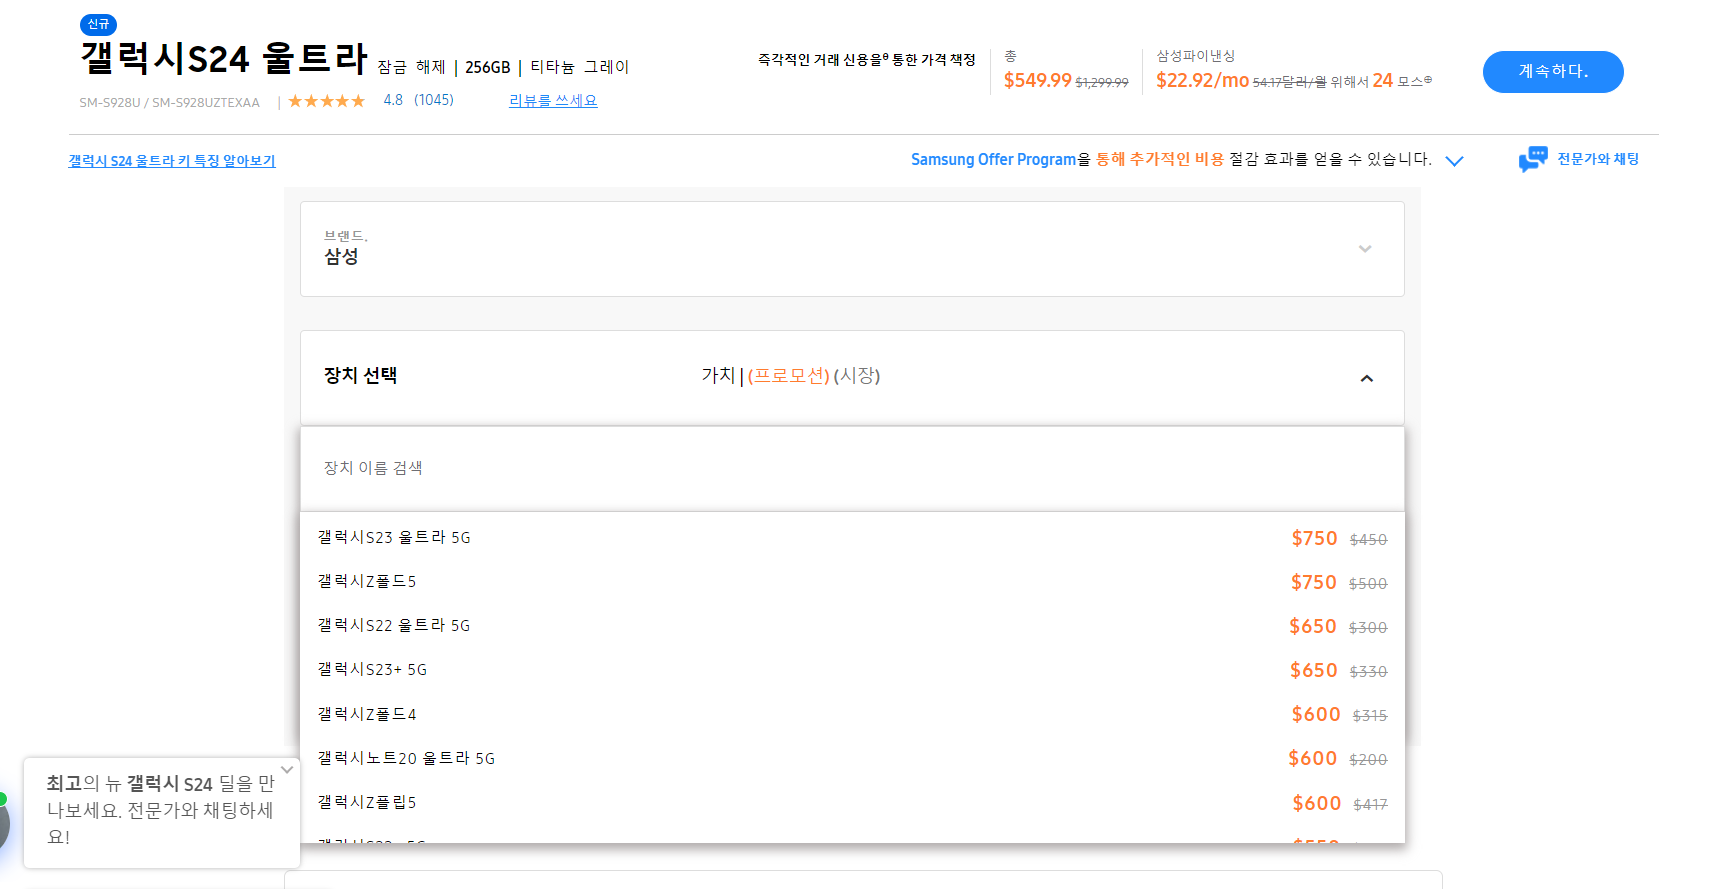Select 갤럭시S22 울트라 5G device
The width and height of the screenshot is (1728, 889).
tap(852, 626)
